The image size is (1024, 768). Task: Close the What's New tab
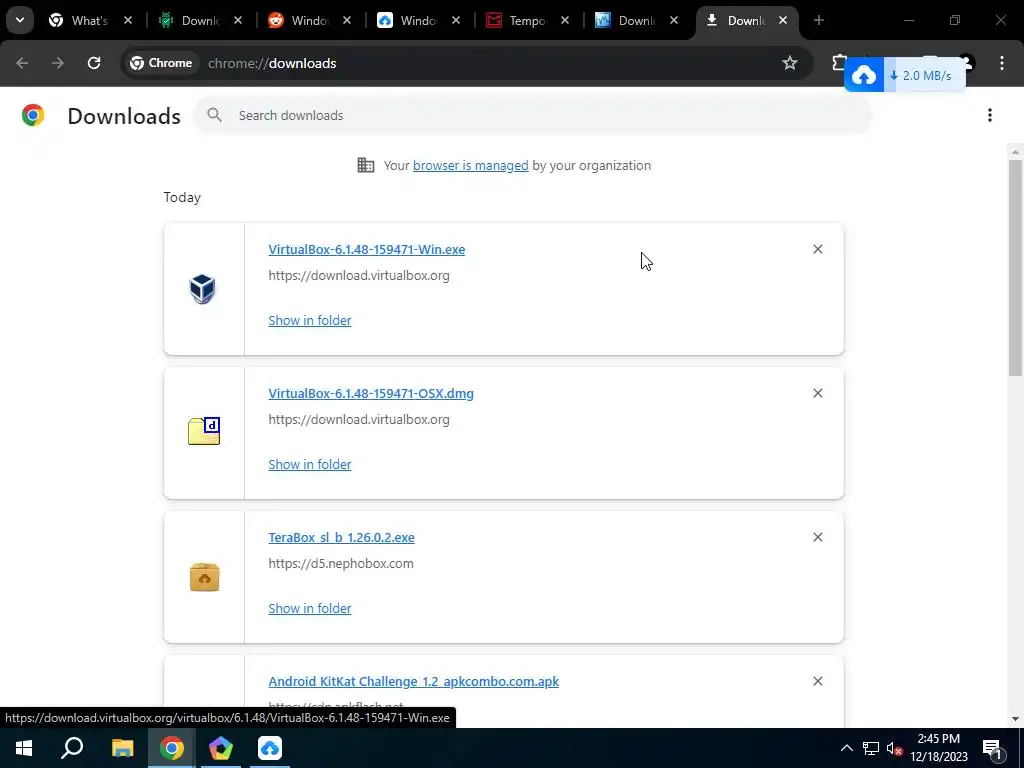click(128, 21)
